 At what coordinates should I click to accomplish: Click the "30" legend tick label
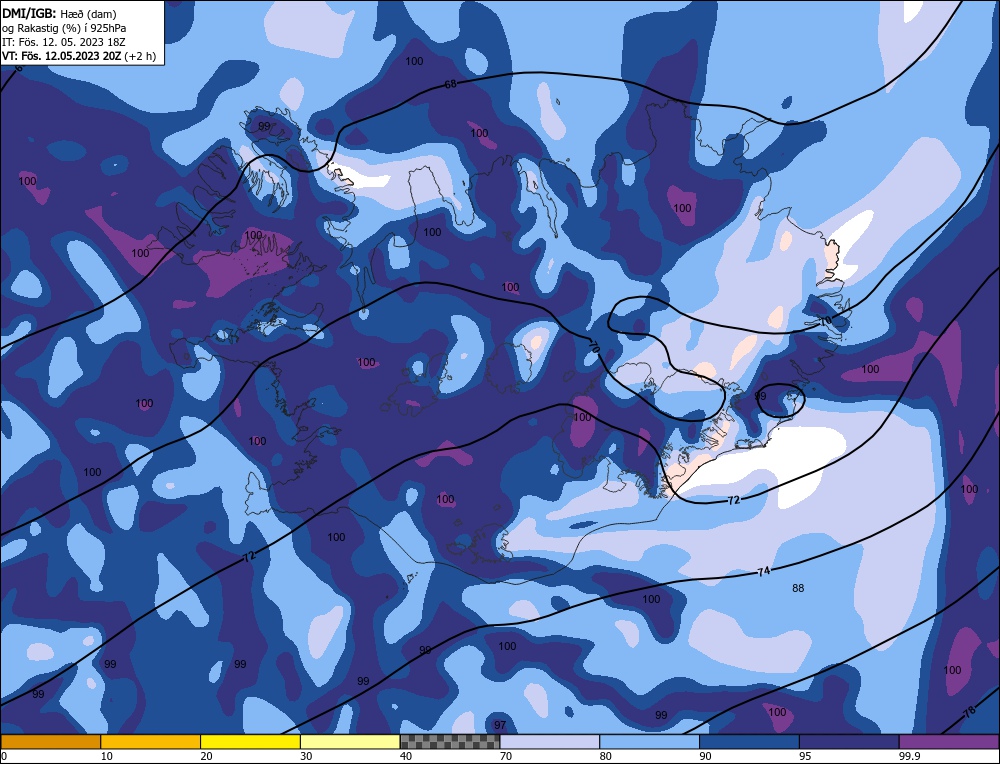(x=306, y=756)
